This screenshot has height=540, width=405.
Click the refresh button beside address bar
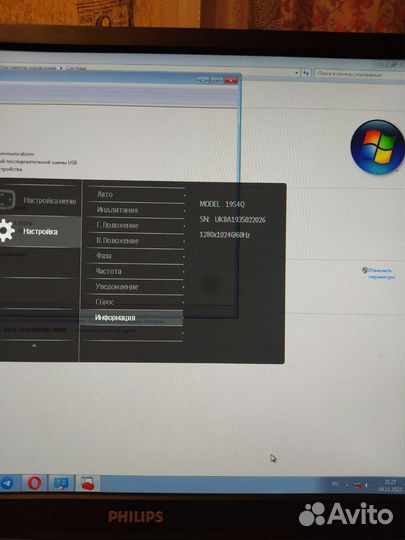(306, 73)
